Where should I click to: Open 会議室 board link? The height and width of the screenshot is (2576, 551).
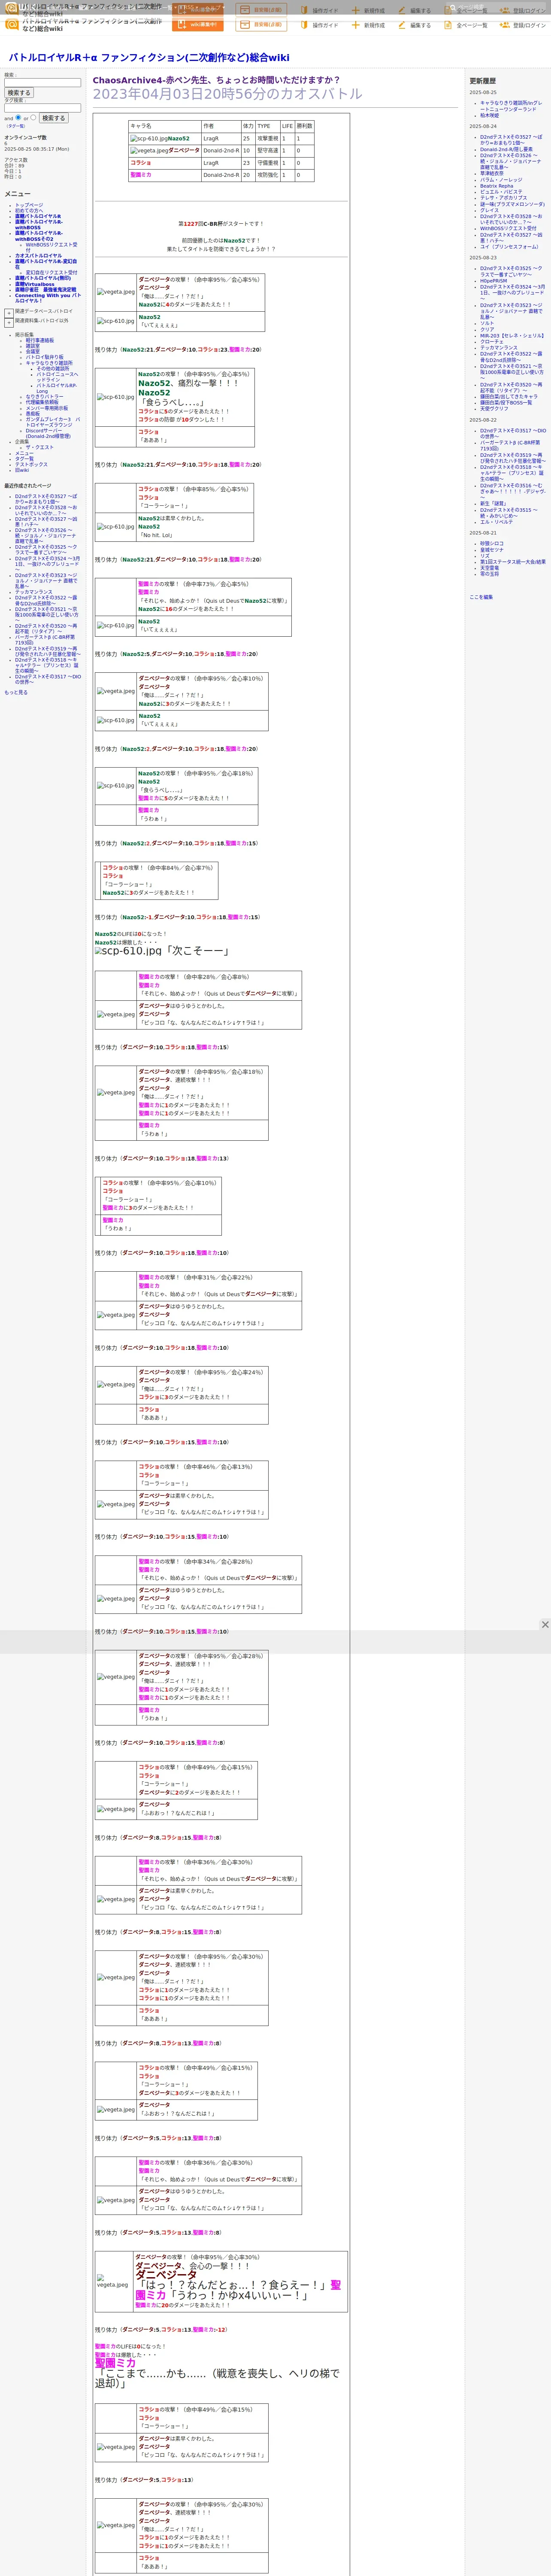[33, 352]
